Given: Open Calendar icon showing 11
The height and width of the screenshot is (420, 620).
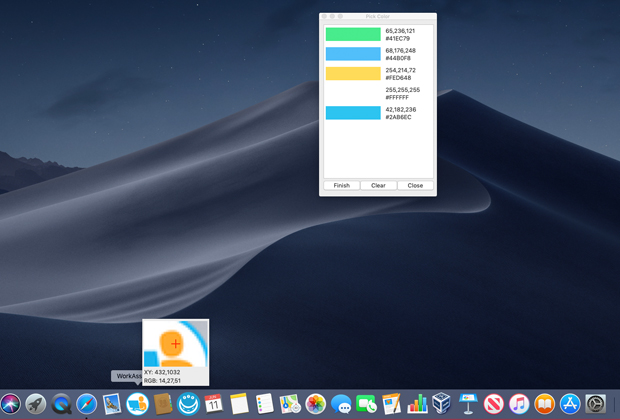Looking at the screenshot, I should 214,404.
